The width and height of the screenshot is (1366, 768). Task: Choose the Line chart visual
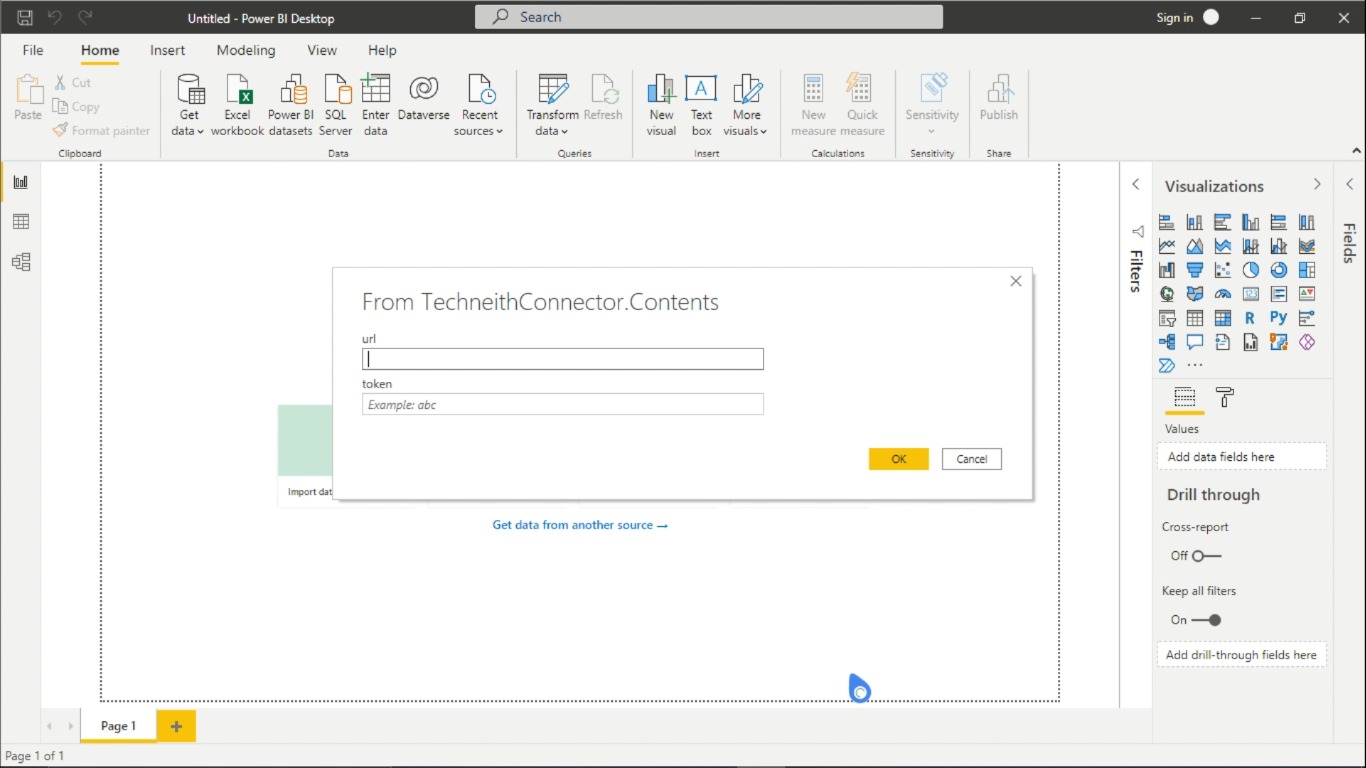(1167, 246)
